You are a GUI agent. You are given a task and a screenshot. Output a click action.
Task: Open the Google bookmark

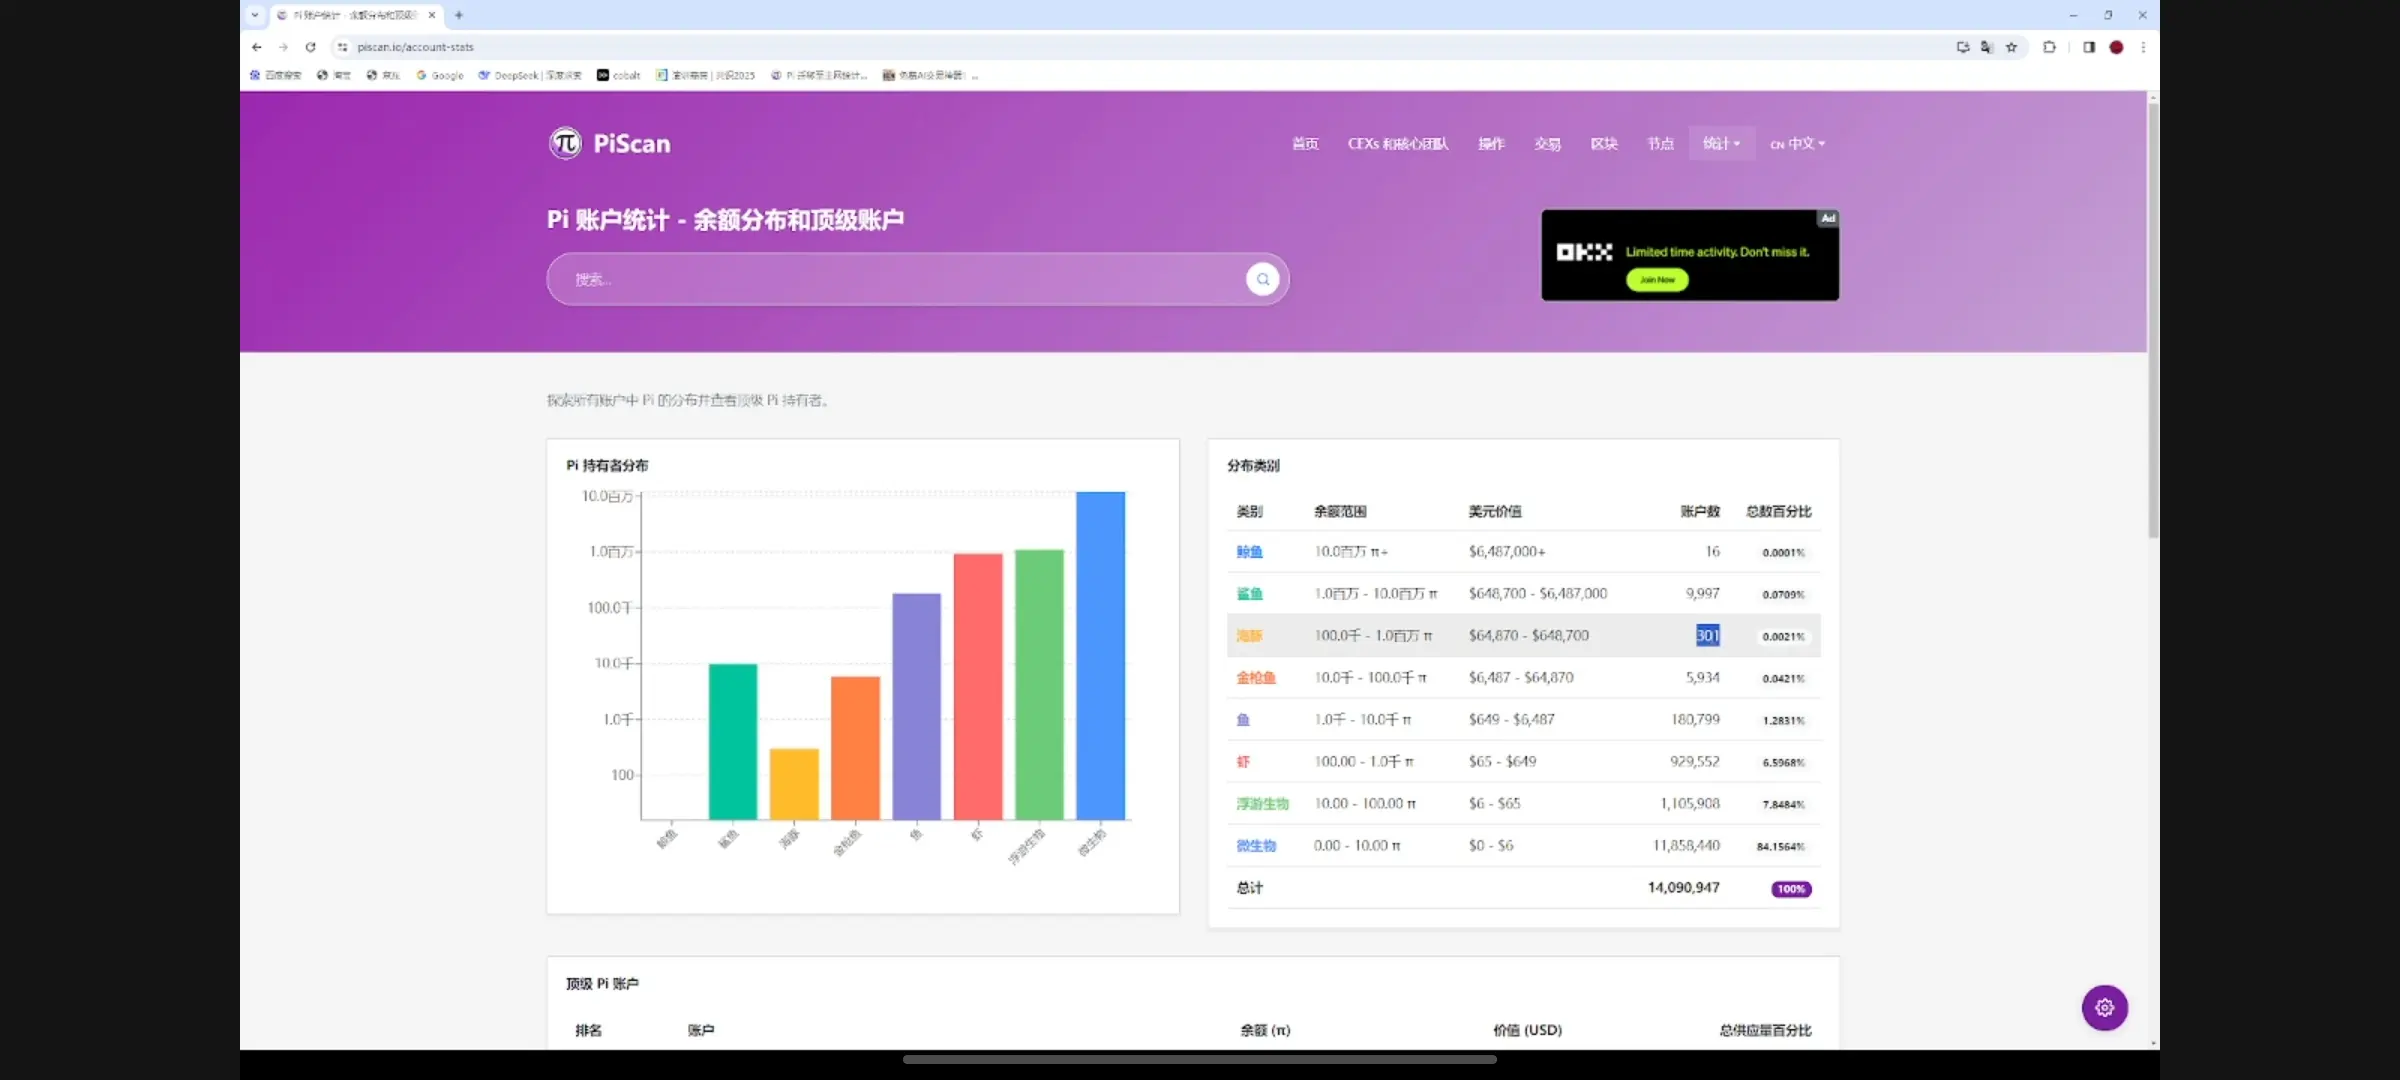pyautogui.click(x=441, y=75)
